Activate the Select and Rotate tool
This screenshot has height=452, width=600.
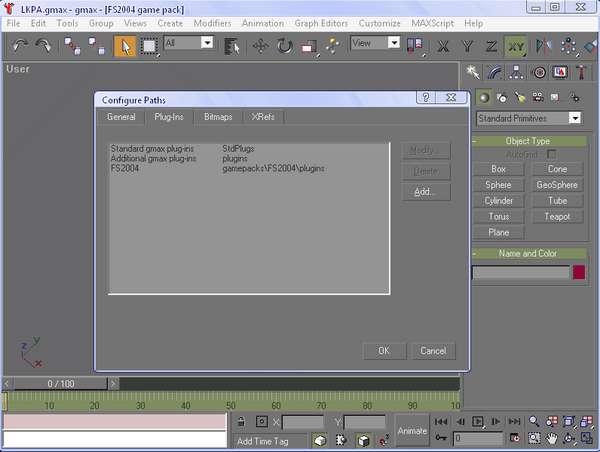tap(284, 45)
